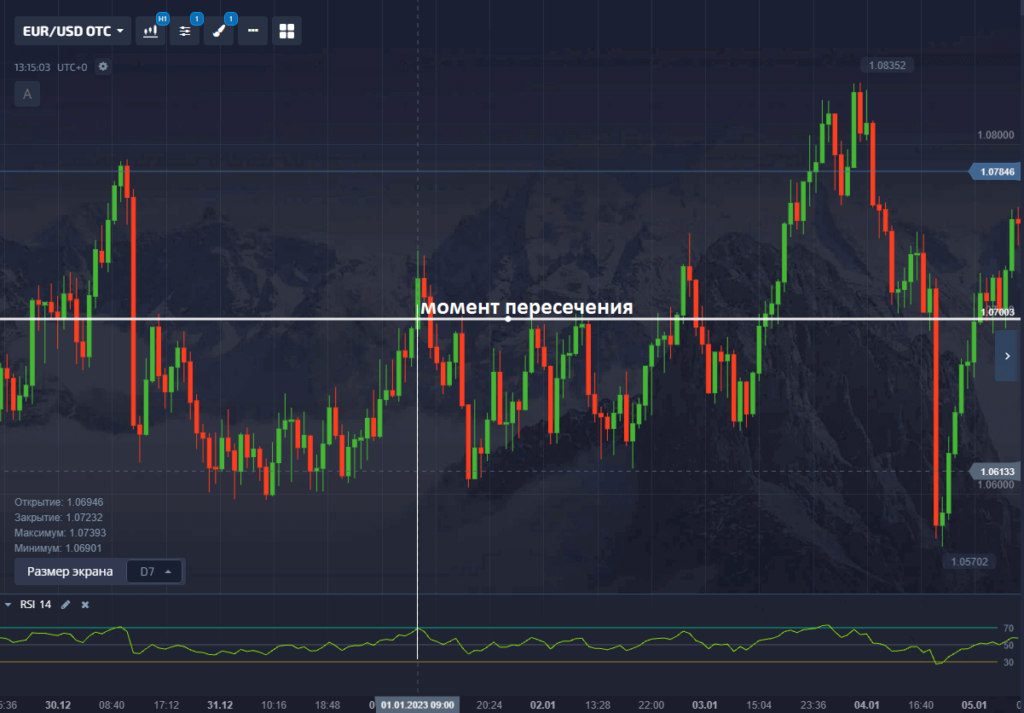The width and height of the screenshot is (1024, 713).
Task: Open the multi-chart grid layout icon
Action: 287,31
